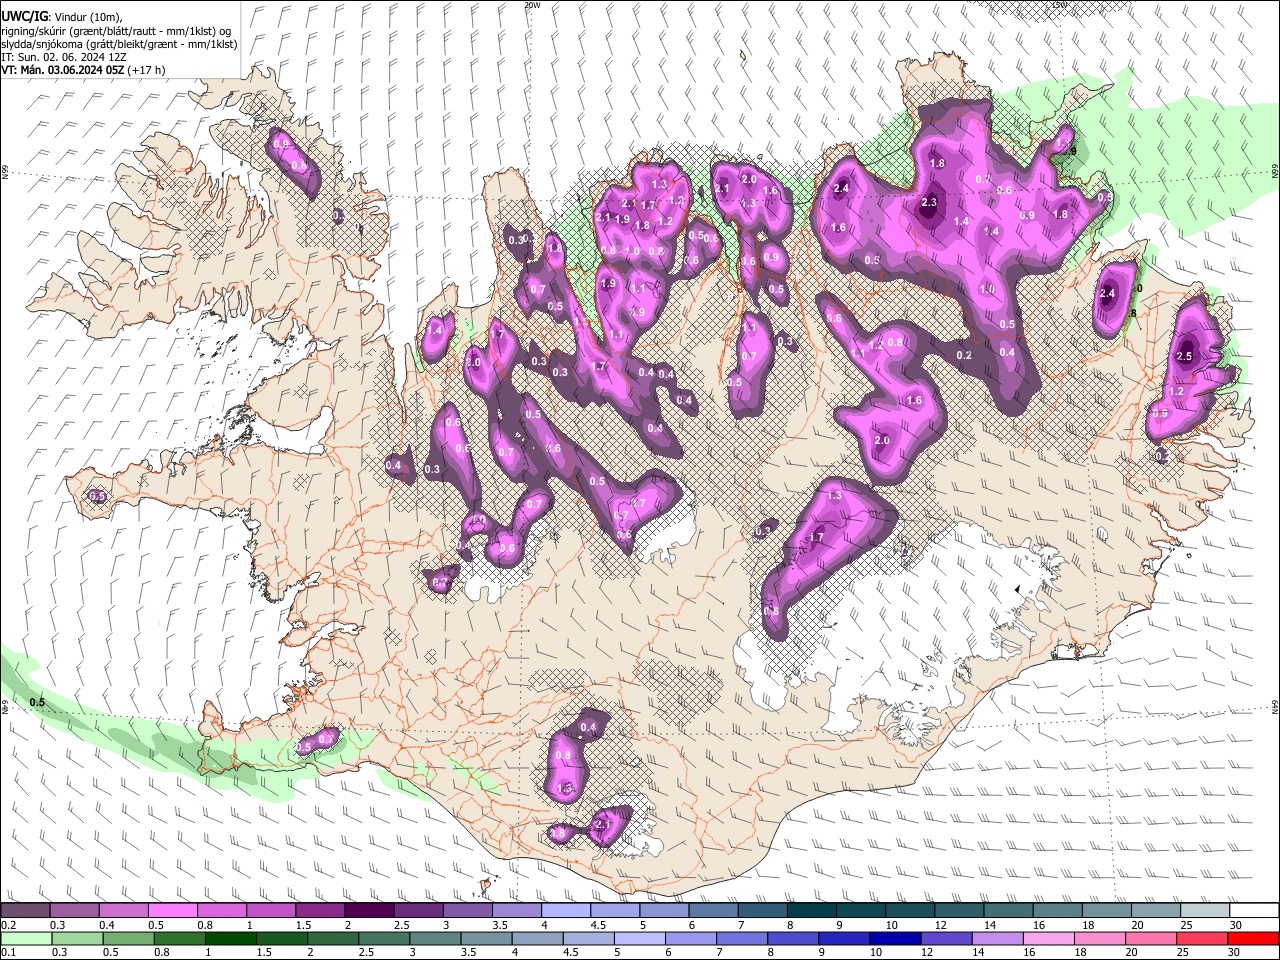The image size is (1280, 960).
Task: Click the '15W' longitude label
Action: click(x=1059, y=5)
